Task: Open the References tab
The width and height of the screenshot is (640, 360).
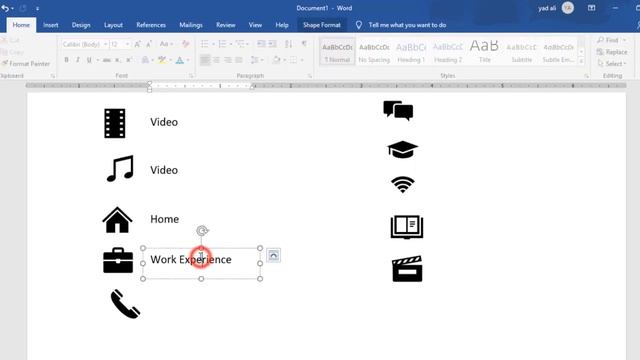Action: [x=151, y=25]
